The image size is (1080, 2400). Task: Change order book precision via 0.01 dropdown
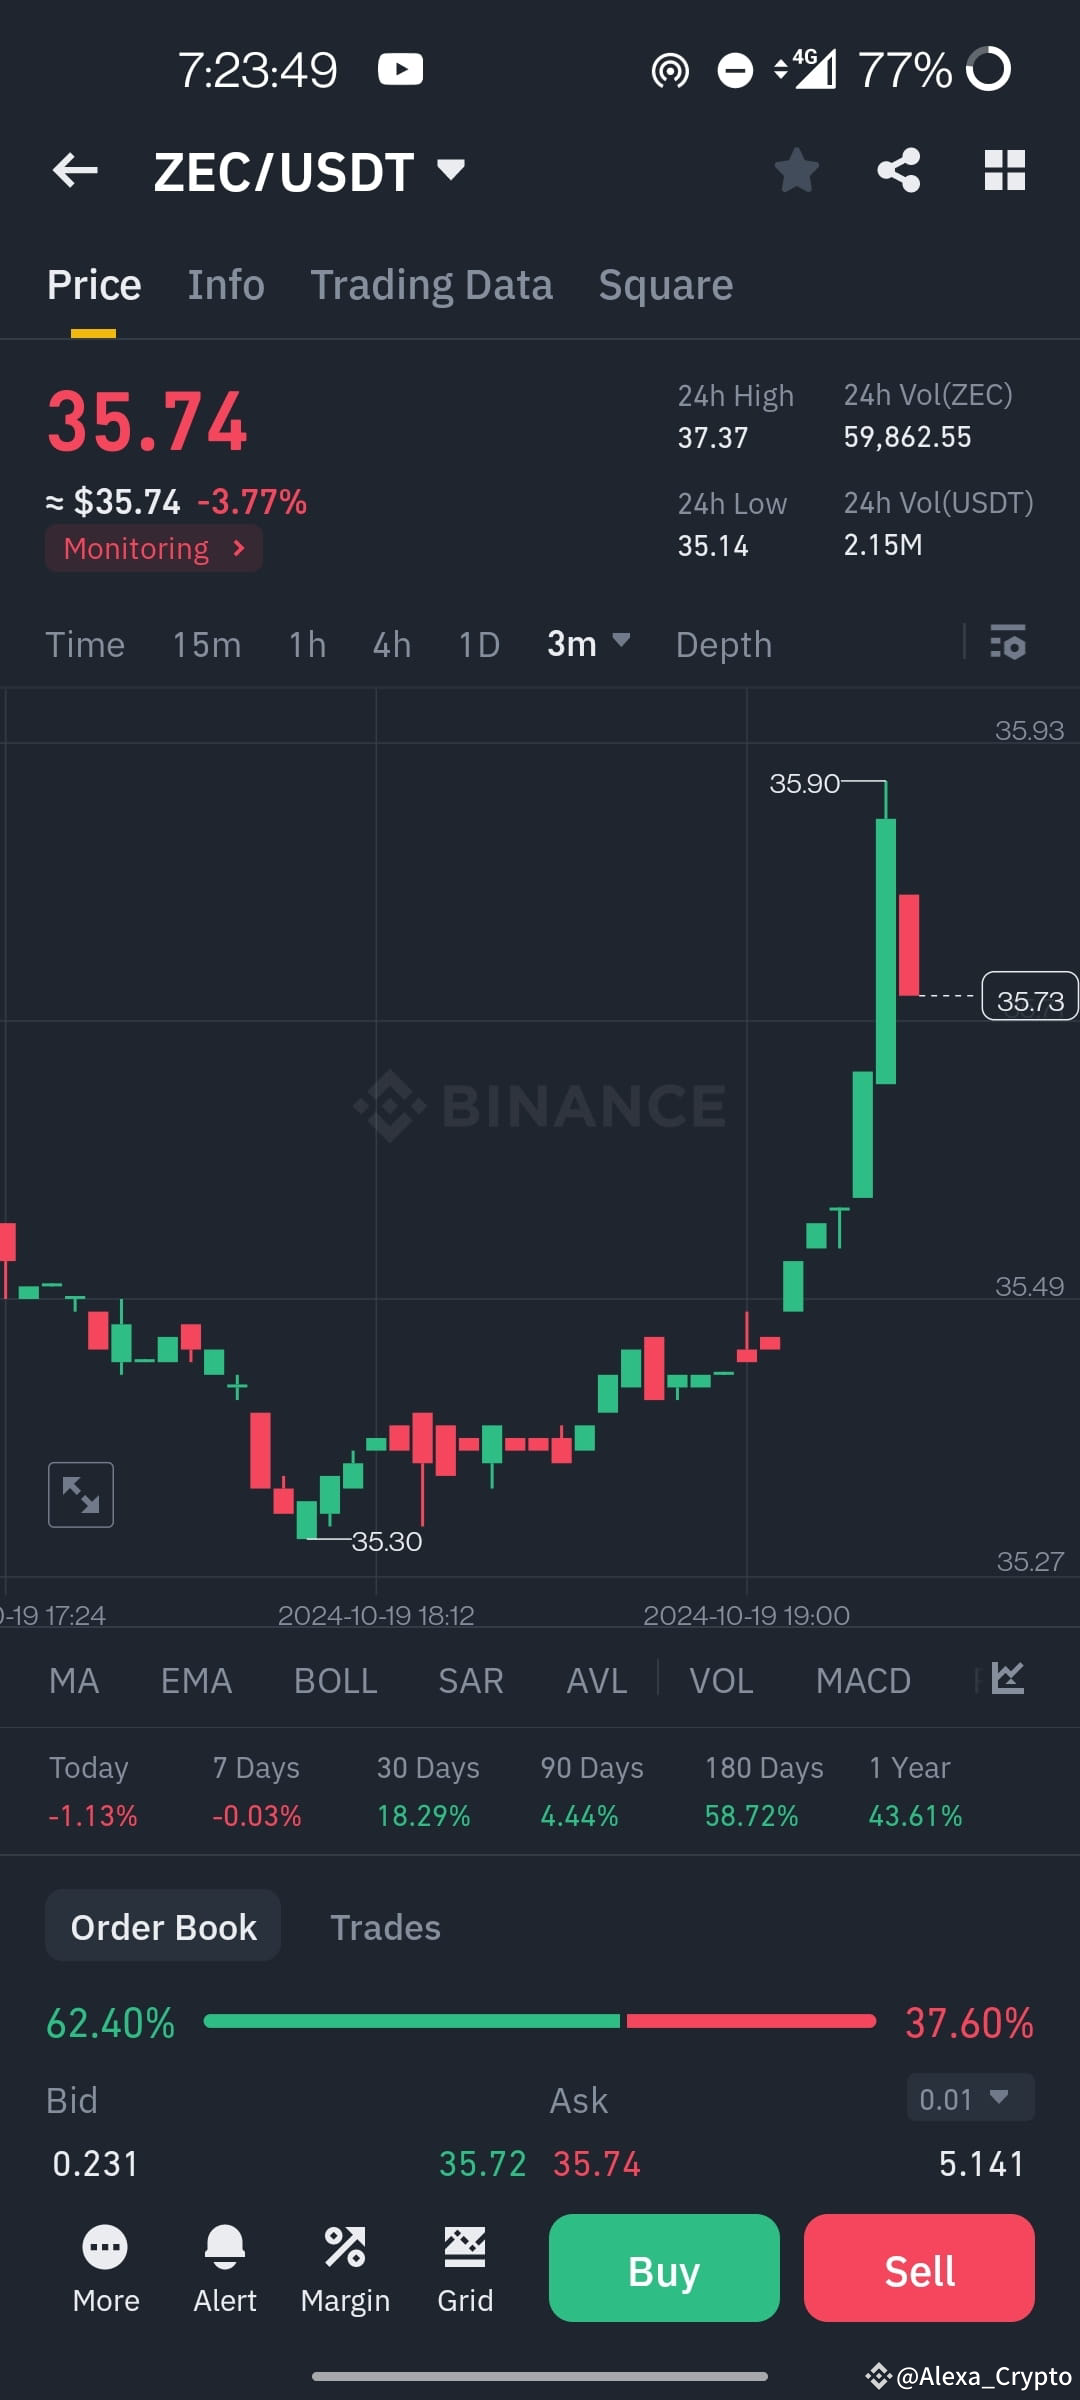click(967, 2099)
